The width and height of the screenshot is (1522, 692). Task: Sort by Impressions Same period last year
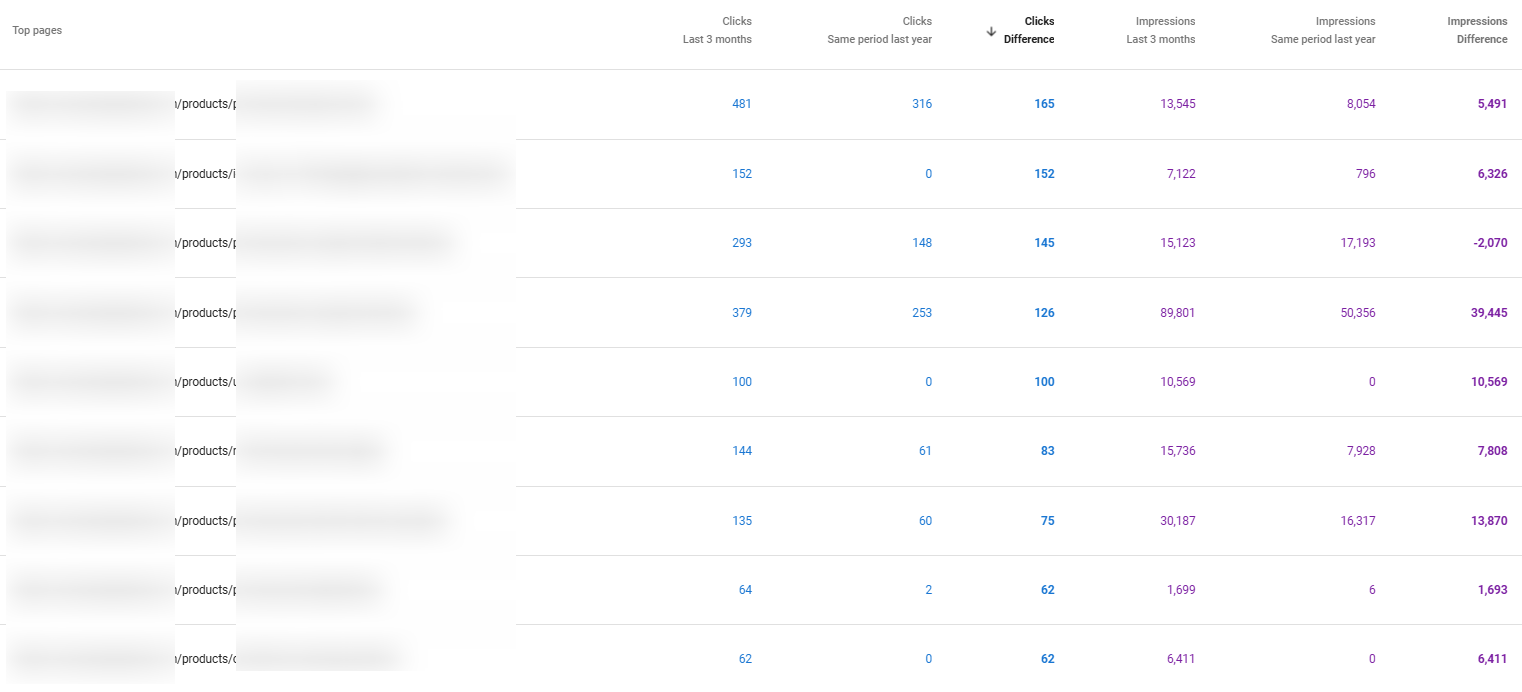[x=1322, y=30]
